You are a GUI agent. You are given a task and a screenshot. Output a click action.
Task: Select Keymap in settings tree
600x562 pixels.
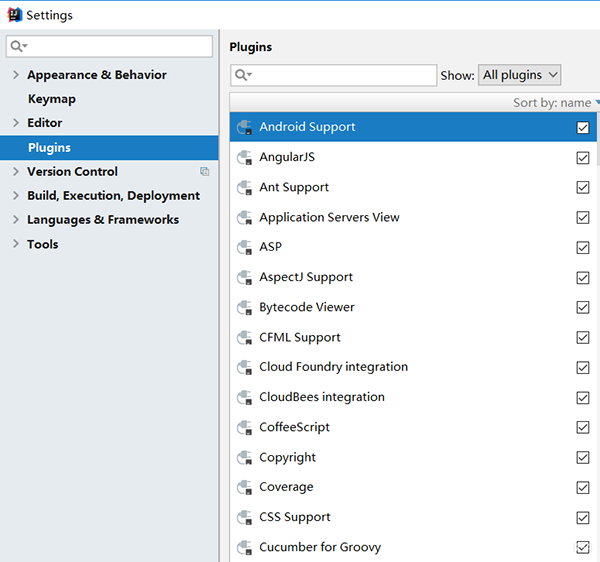[52, 99]
